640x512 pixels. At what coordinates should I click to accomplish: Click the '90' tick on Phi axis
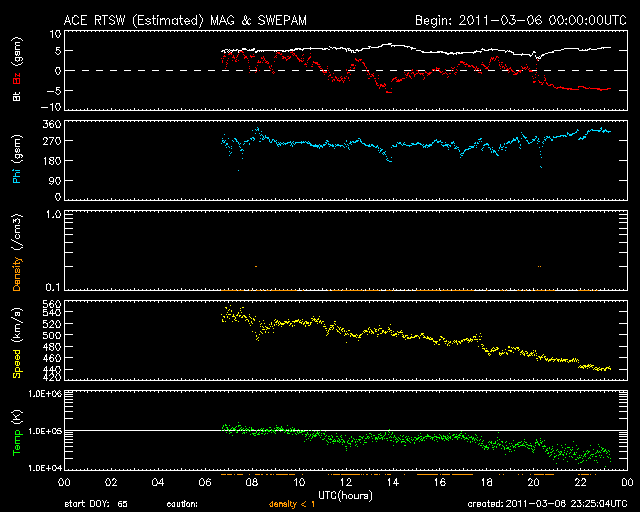pos(55,180)
